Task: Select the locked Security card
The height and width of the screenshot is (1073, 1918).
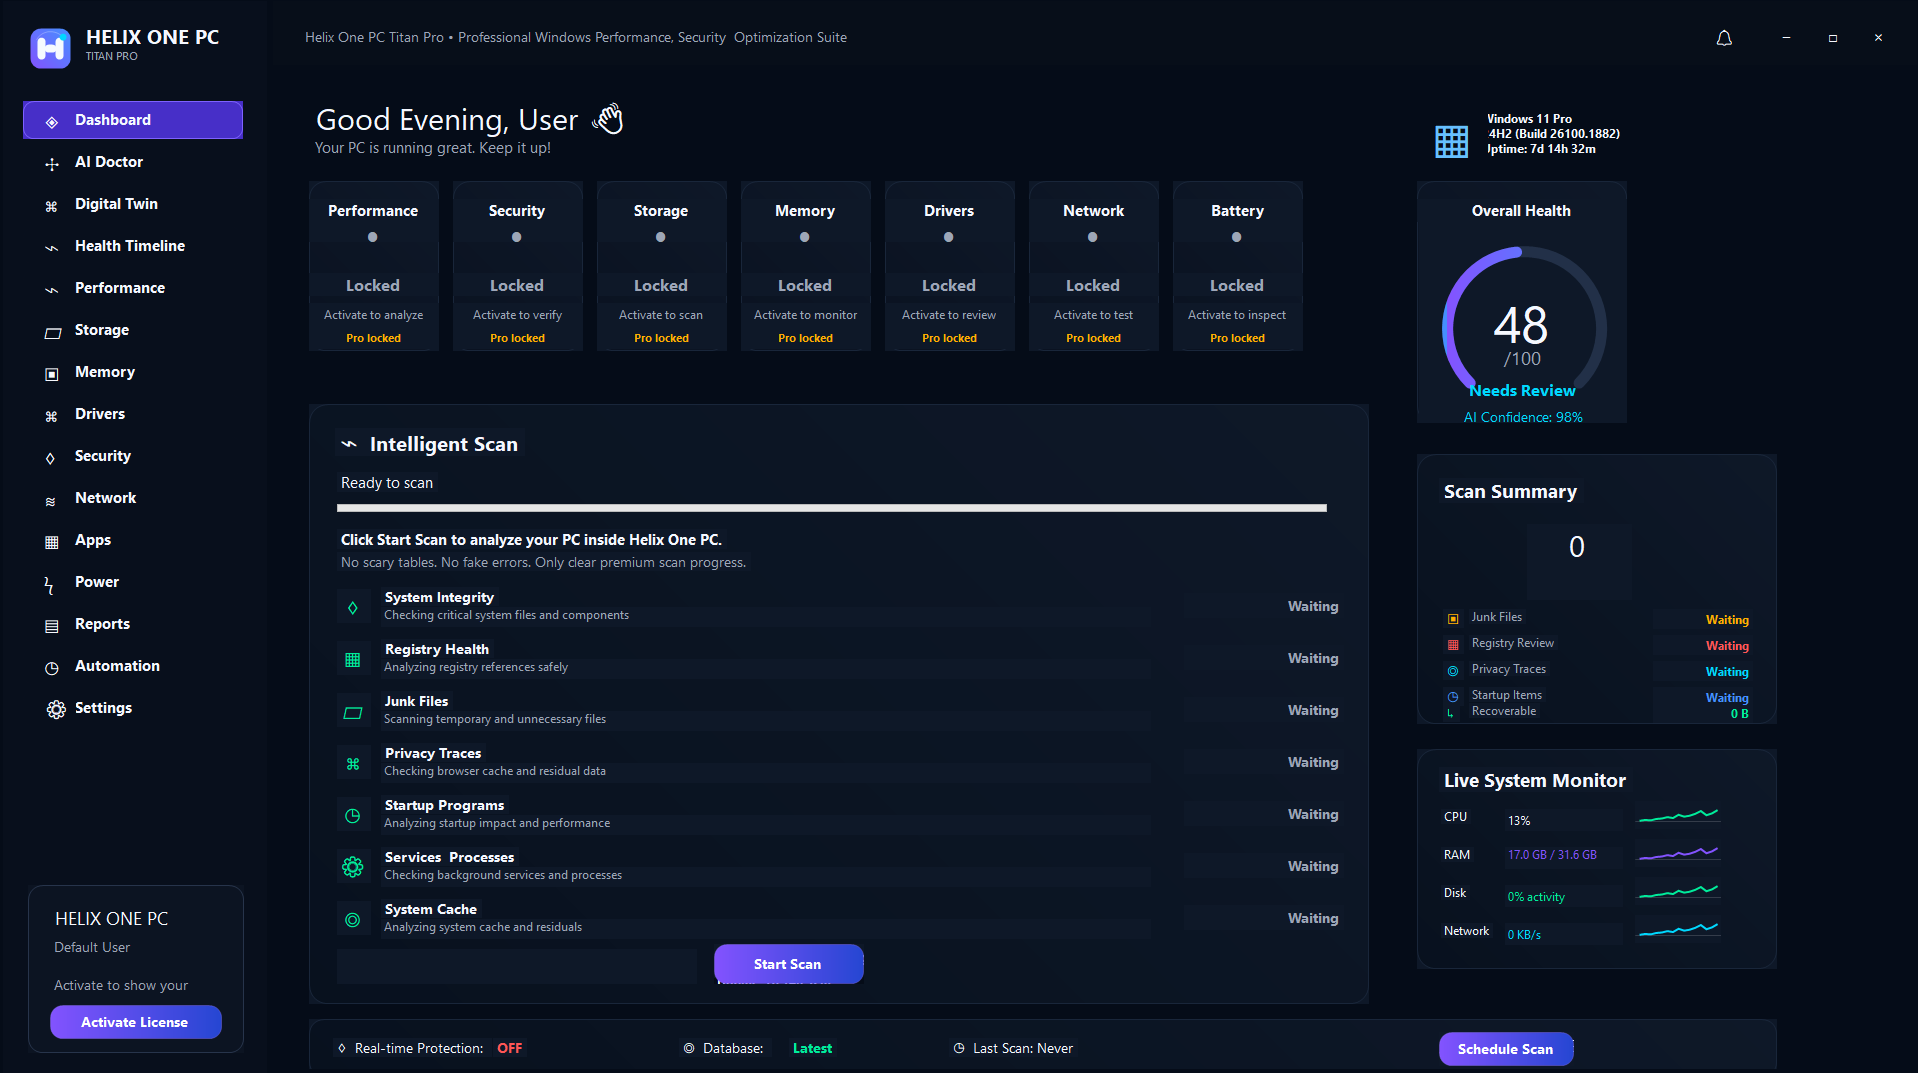Action: tap(517, 266)
